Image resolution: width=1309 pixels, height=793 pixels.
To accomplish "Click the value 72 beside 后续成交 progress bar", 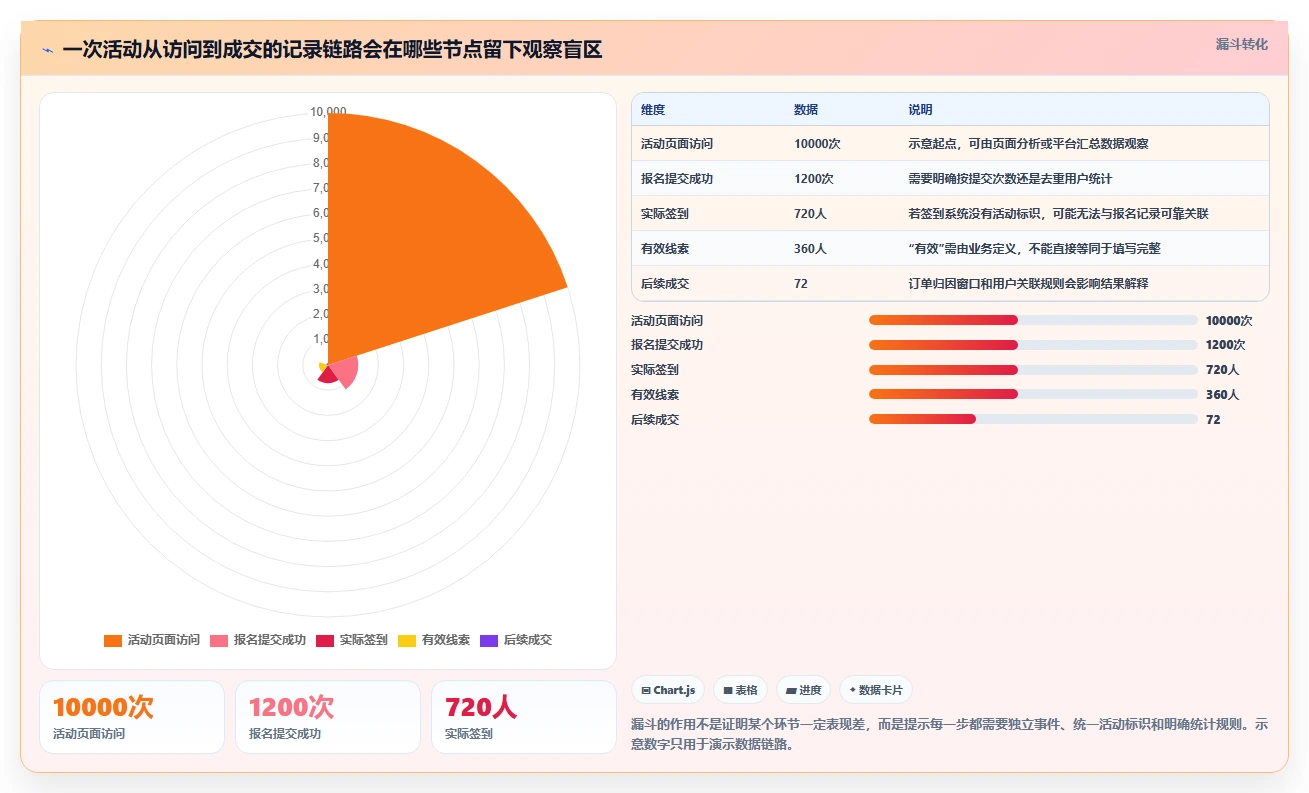I will (1213, 420).
